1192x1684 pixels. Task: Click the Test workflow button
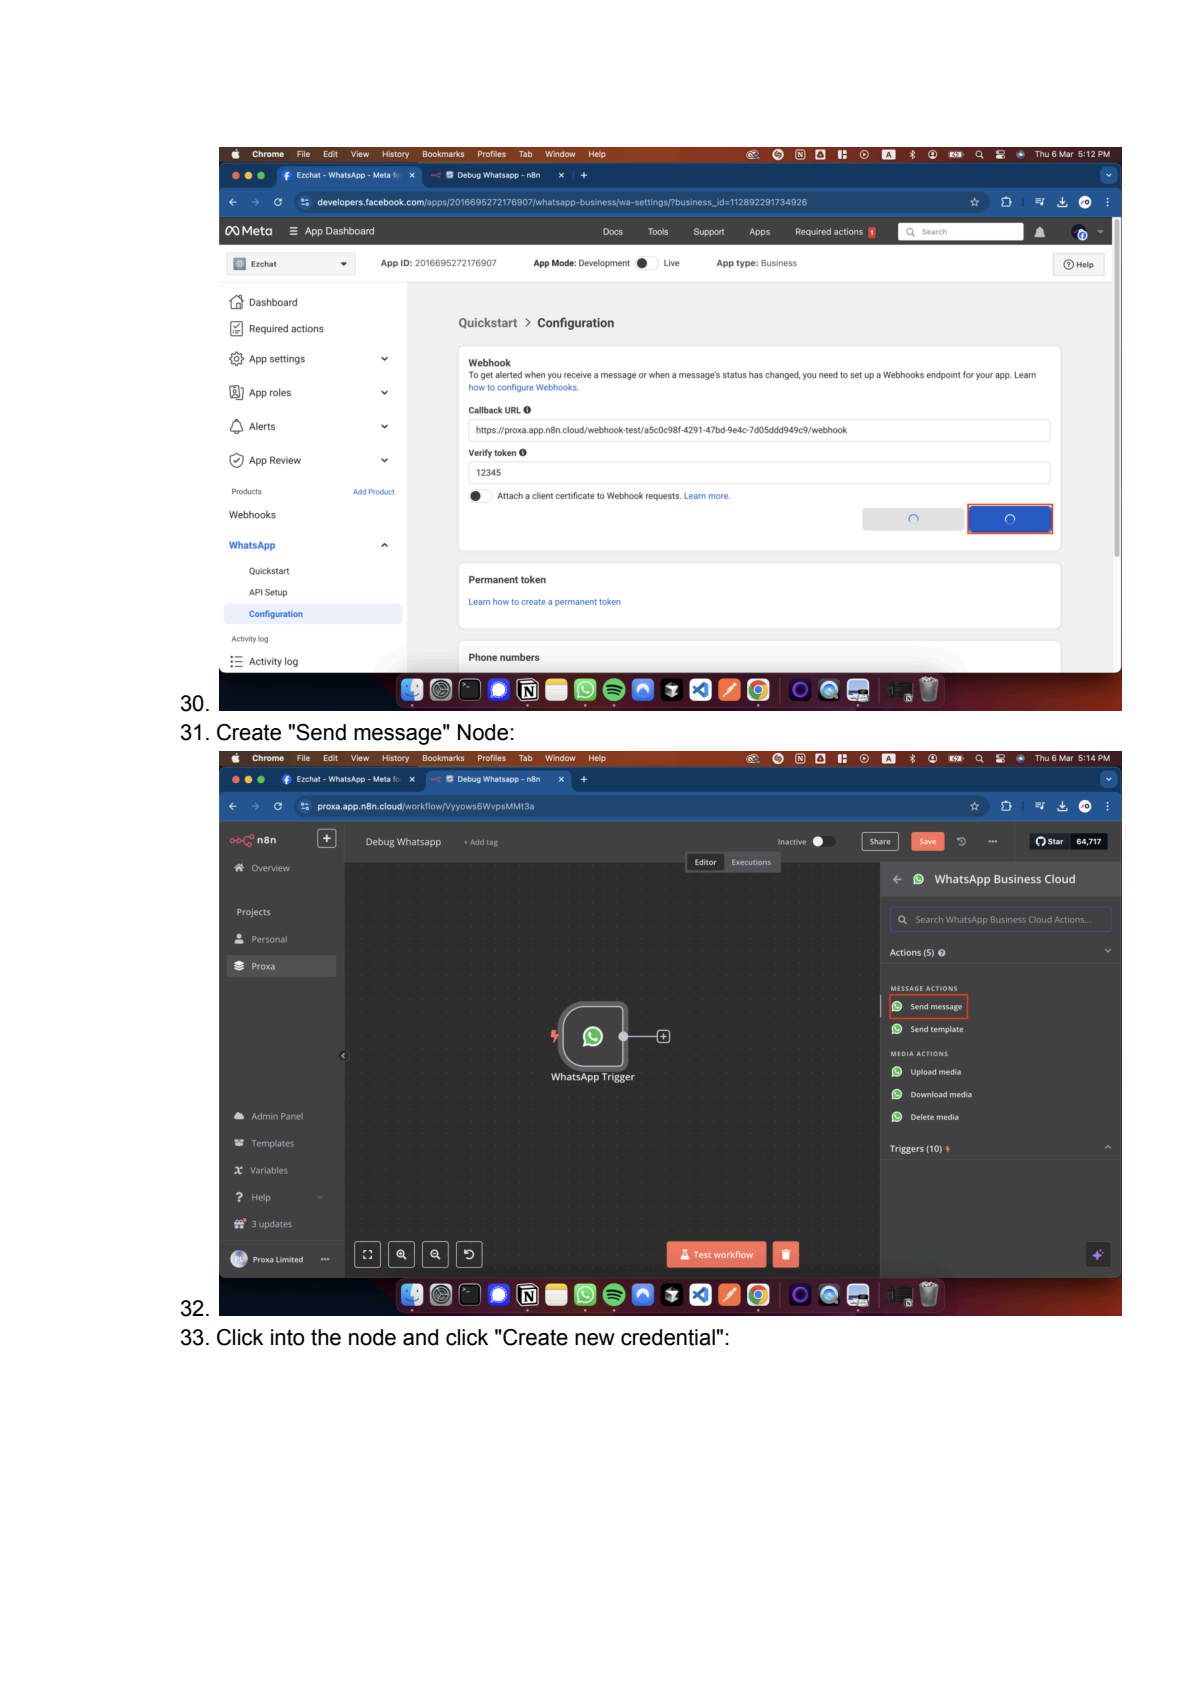pyautogui.click(x=716, y=1254)
